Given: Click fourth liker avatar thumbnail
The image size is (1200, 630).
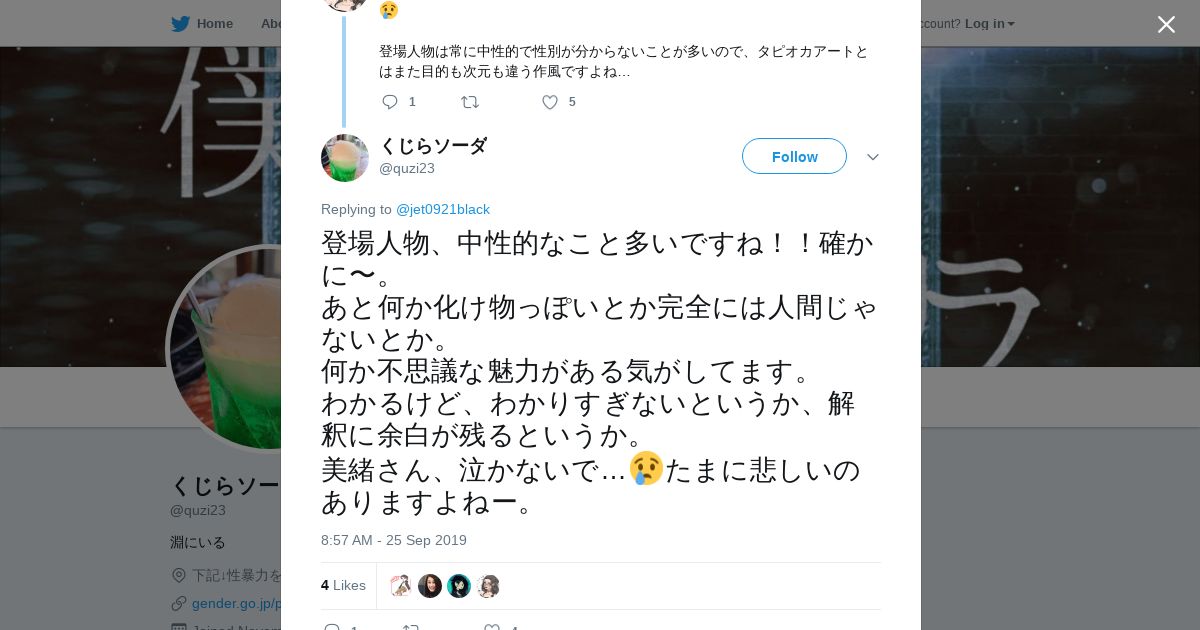Looking at the screenshot, I should 488,586.
